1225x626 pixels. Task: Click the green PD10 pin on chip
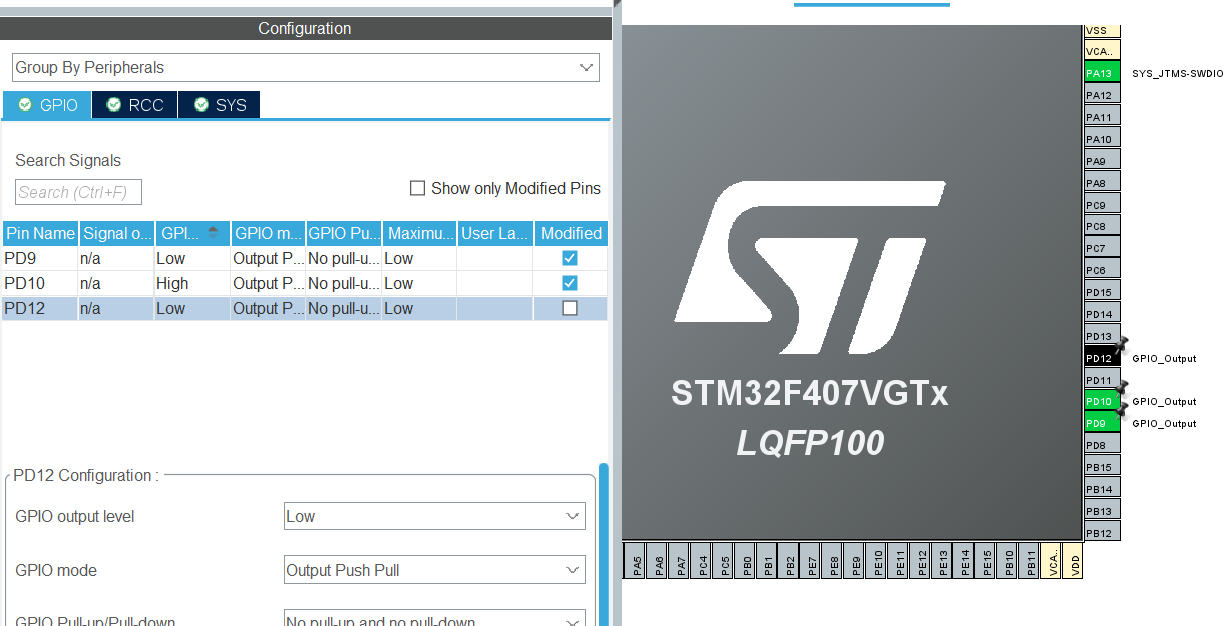[x=1102, y=401]
